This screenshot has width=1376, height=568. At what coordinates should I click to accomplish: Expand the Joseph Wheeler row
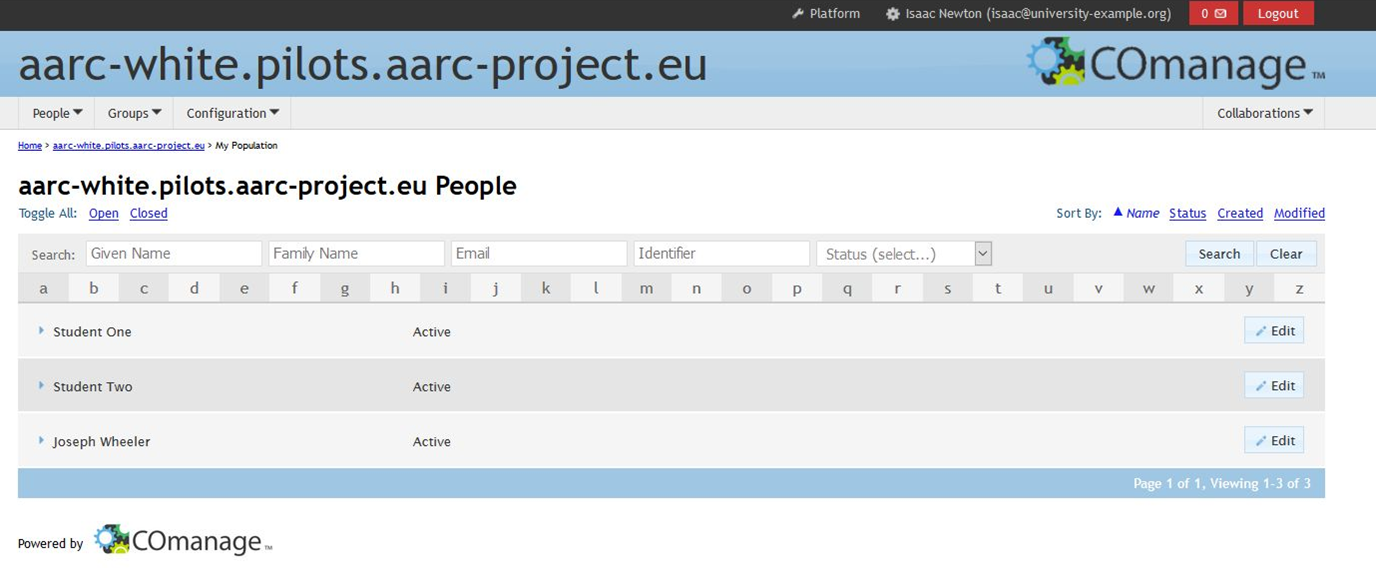click(41, 441)
